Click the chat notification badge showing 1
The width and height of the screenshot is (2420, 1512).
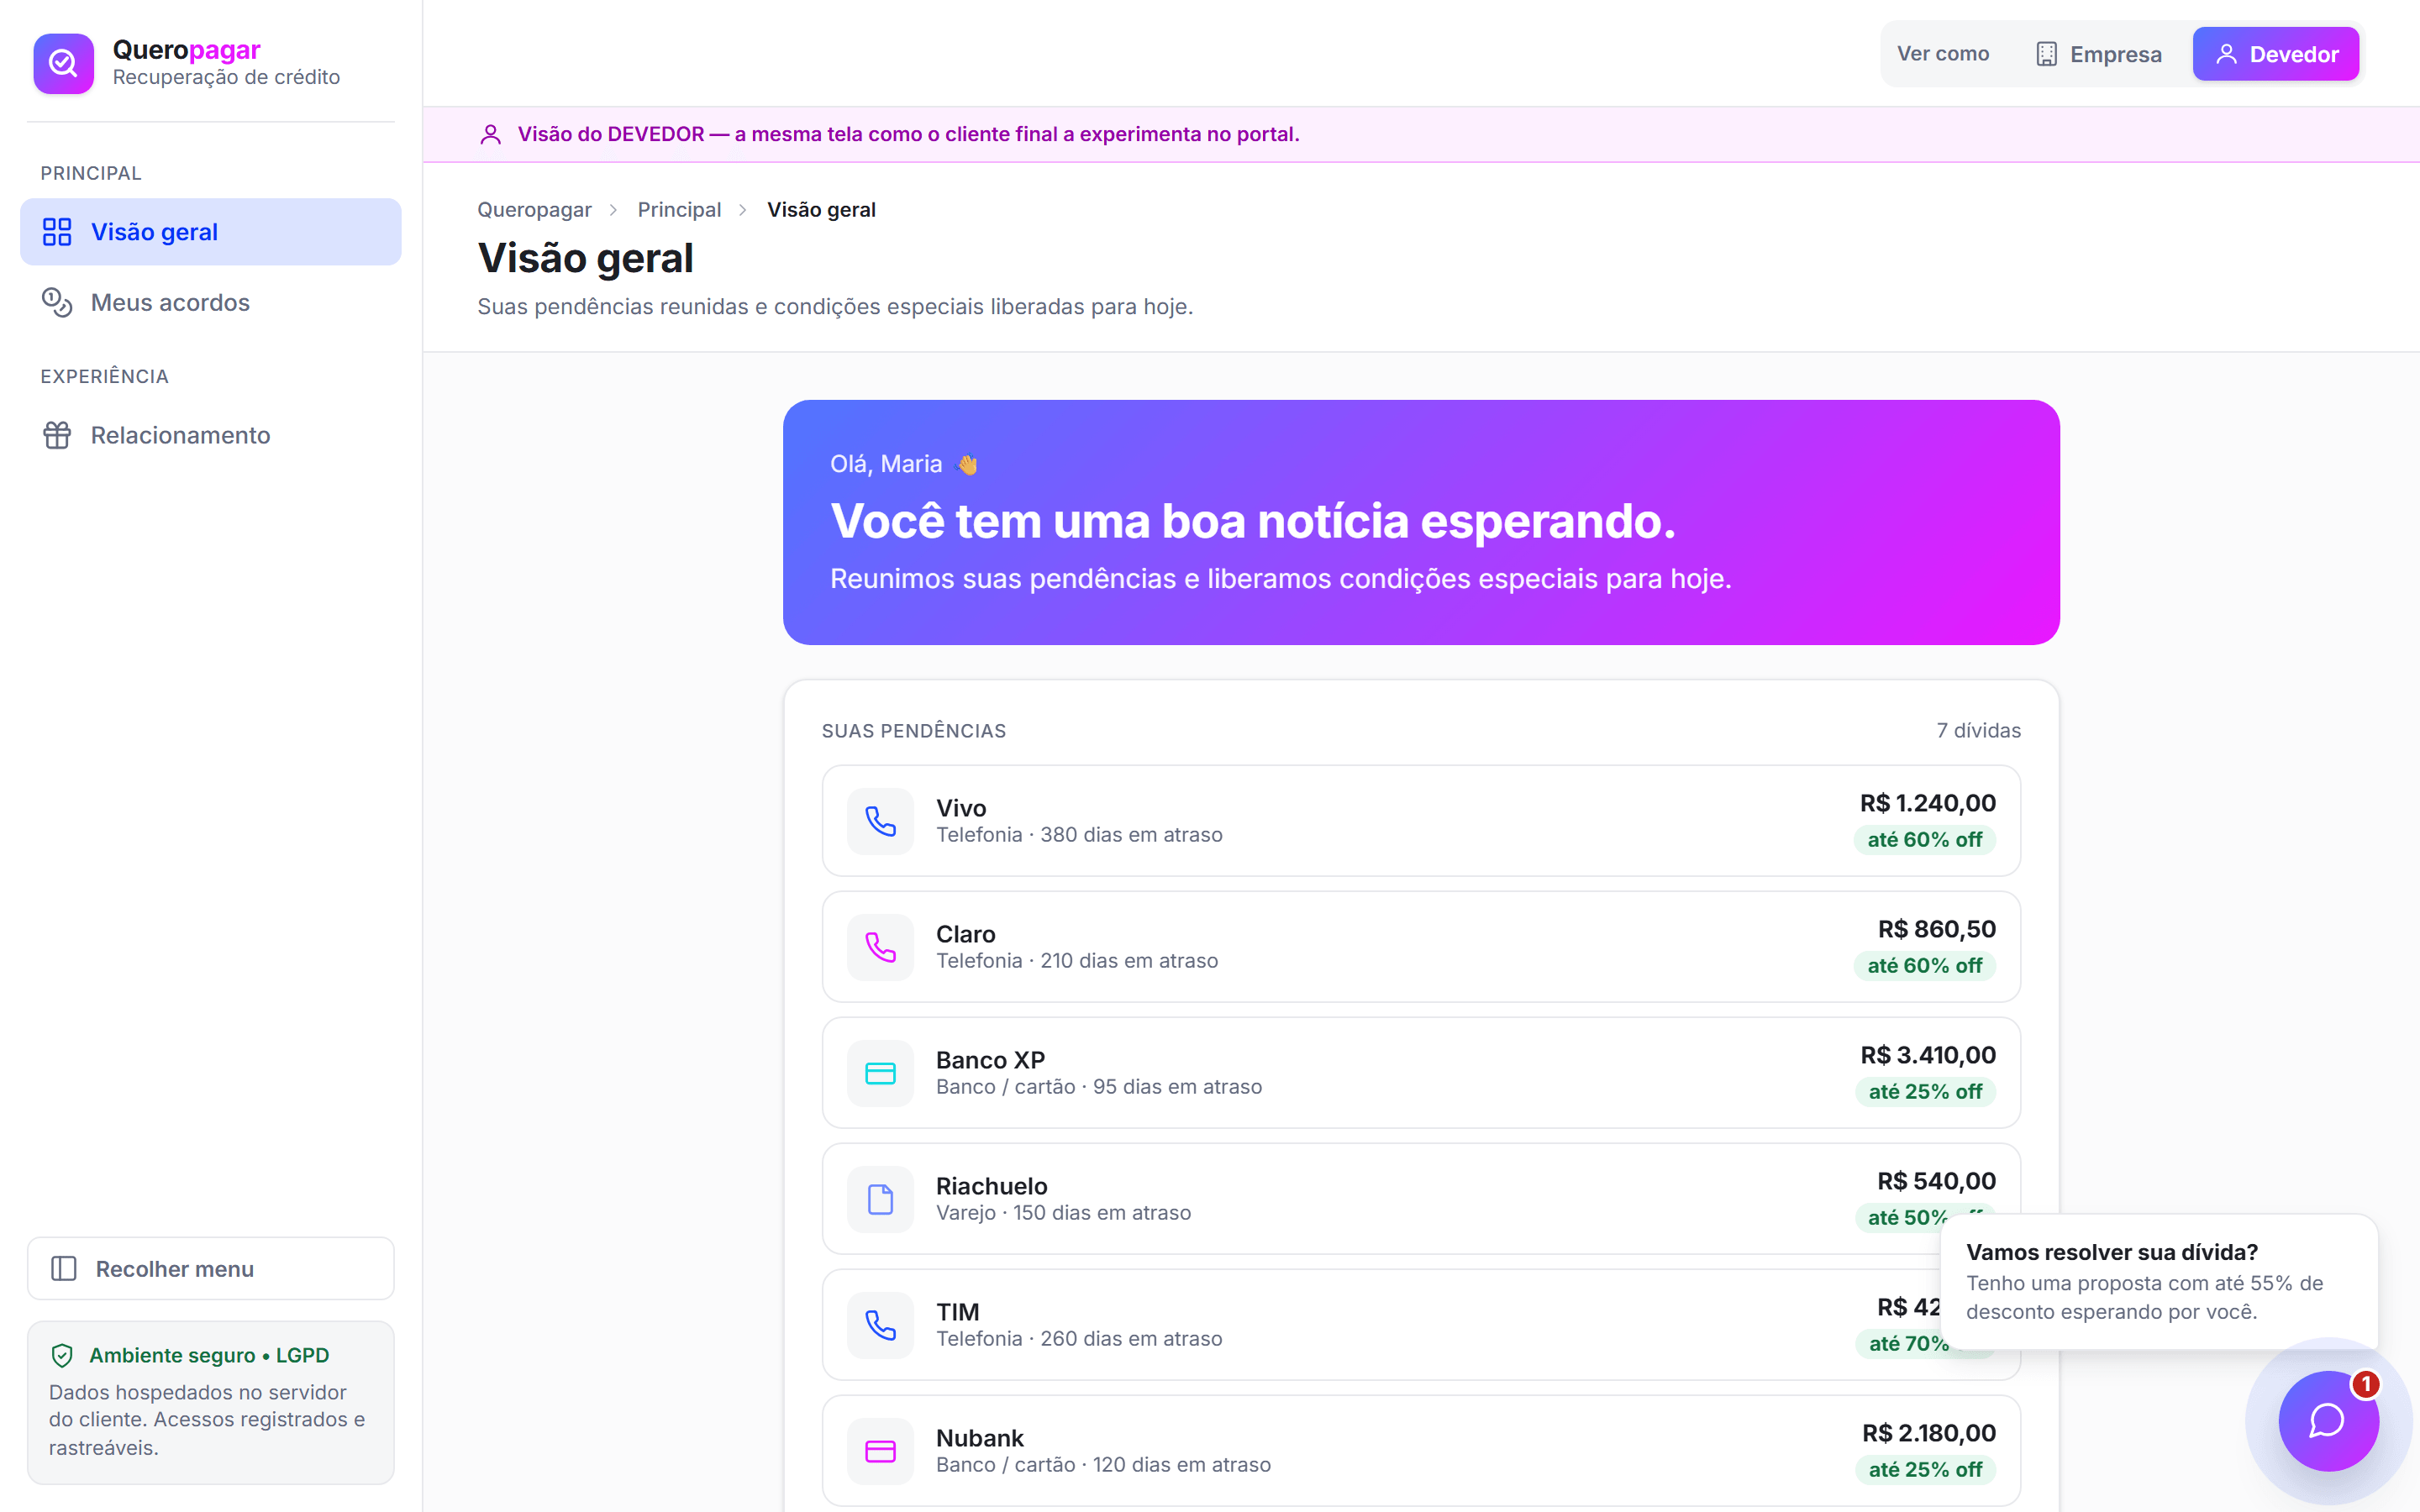click(x=2366, y=1384)
